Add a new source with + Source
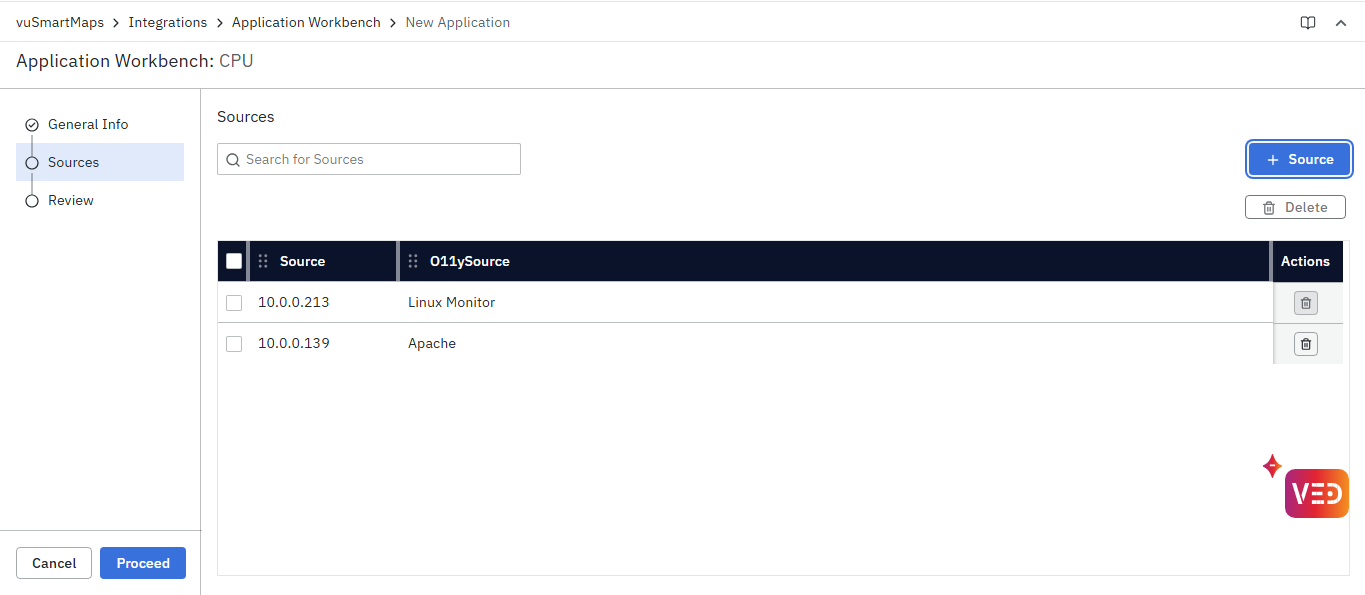The height and width of the screenshot is (595, 1365). 1299,160
